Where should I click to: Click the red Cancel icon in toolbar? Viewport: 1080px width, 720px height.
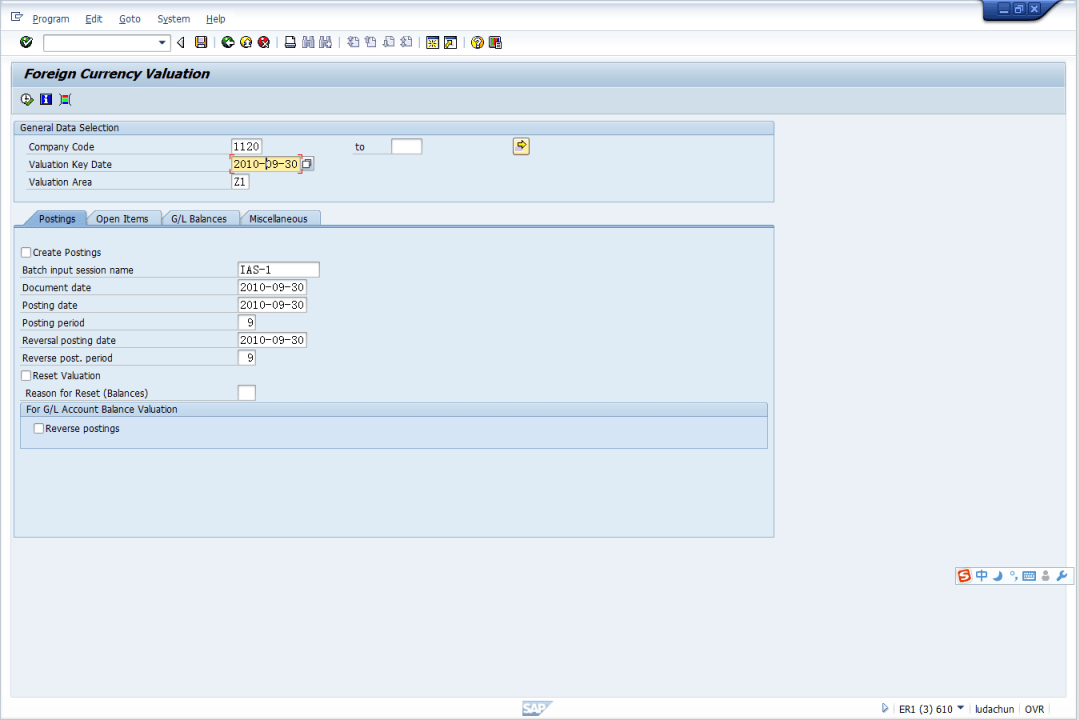pos(263,42)
